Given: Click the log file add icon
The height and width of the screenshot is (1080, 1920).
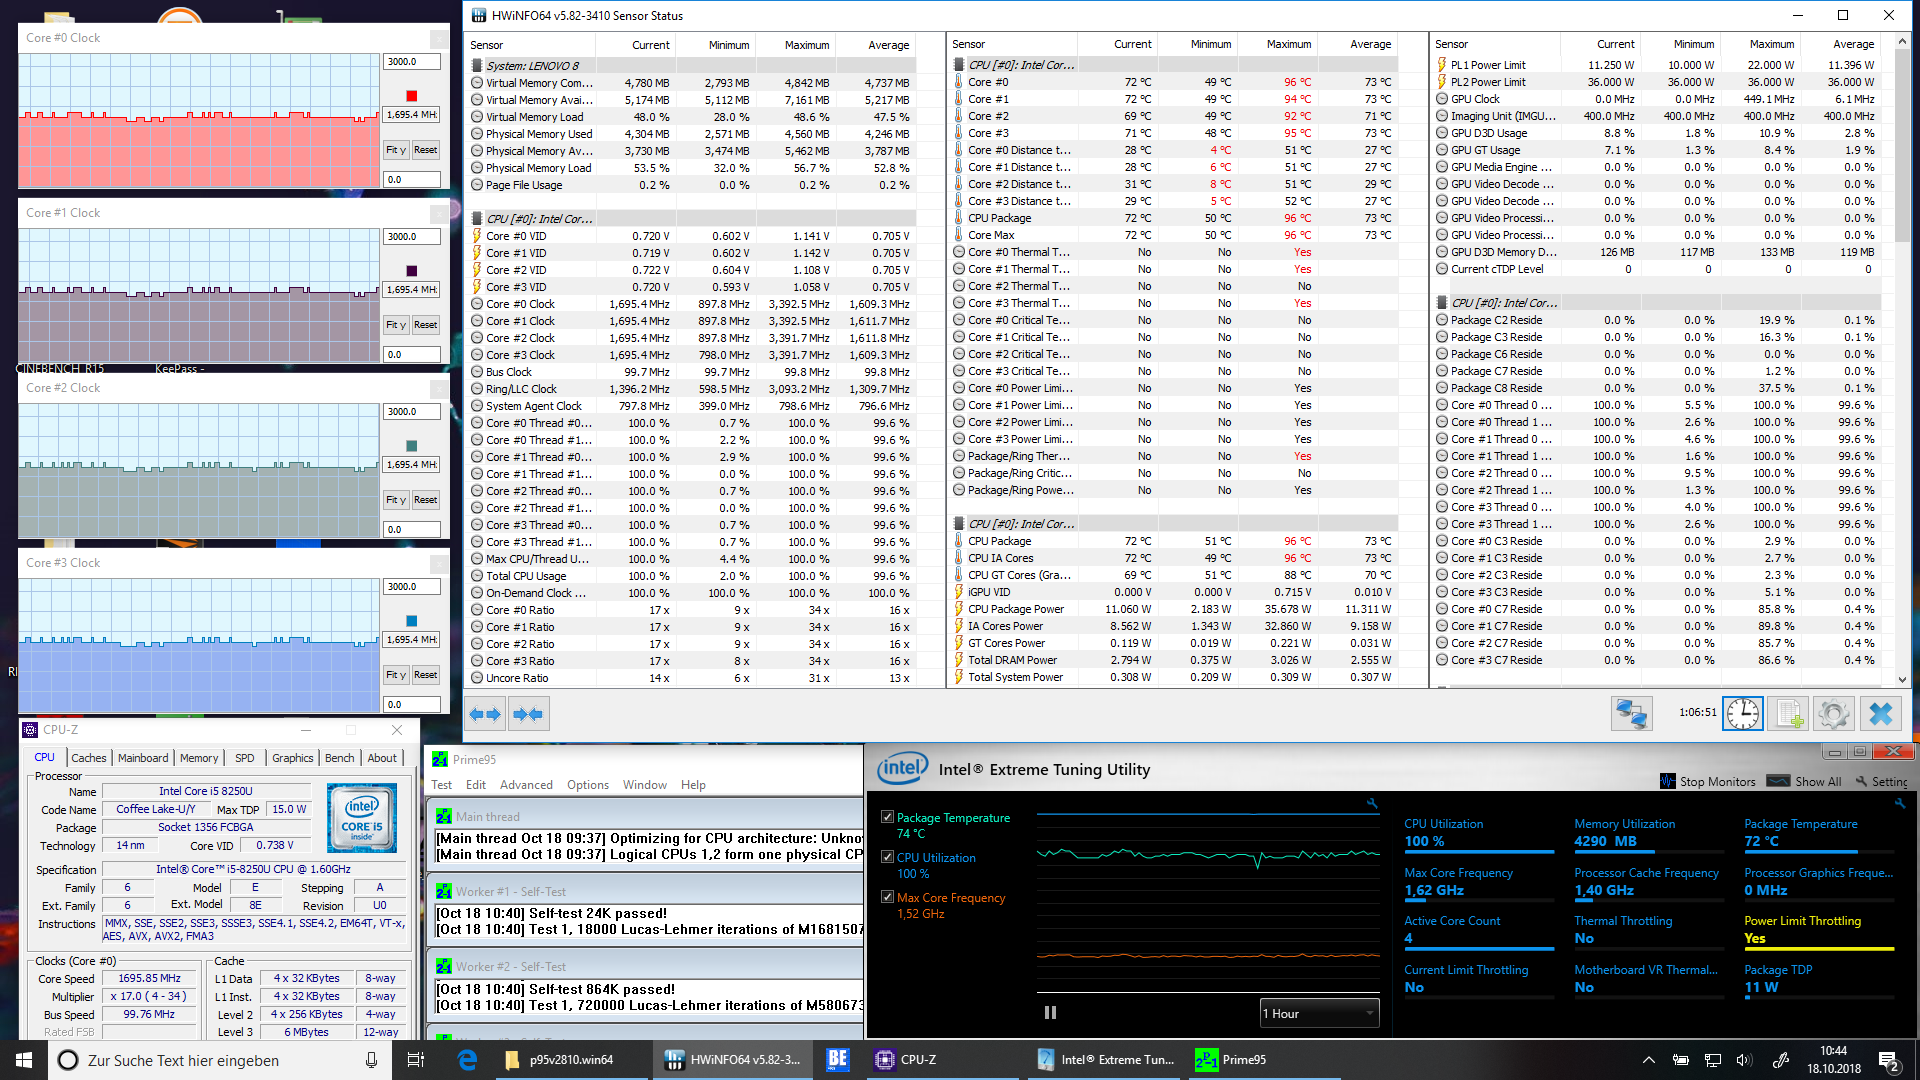Looking at the screenshot, I should 1788,714.
